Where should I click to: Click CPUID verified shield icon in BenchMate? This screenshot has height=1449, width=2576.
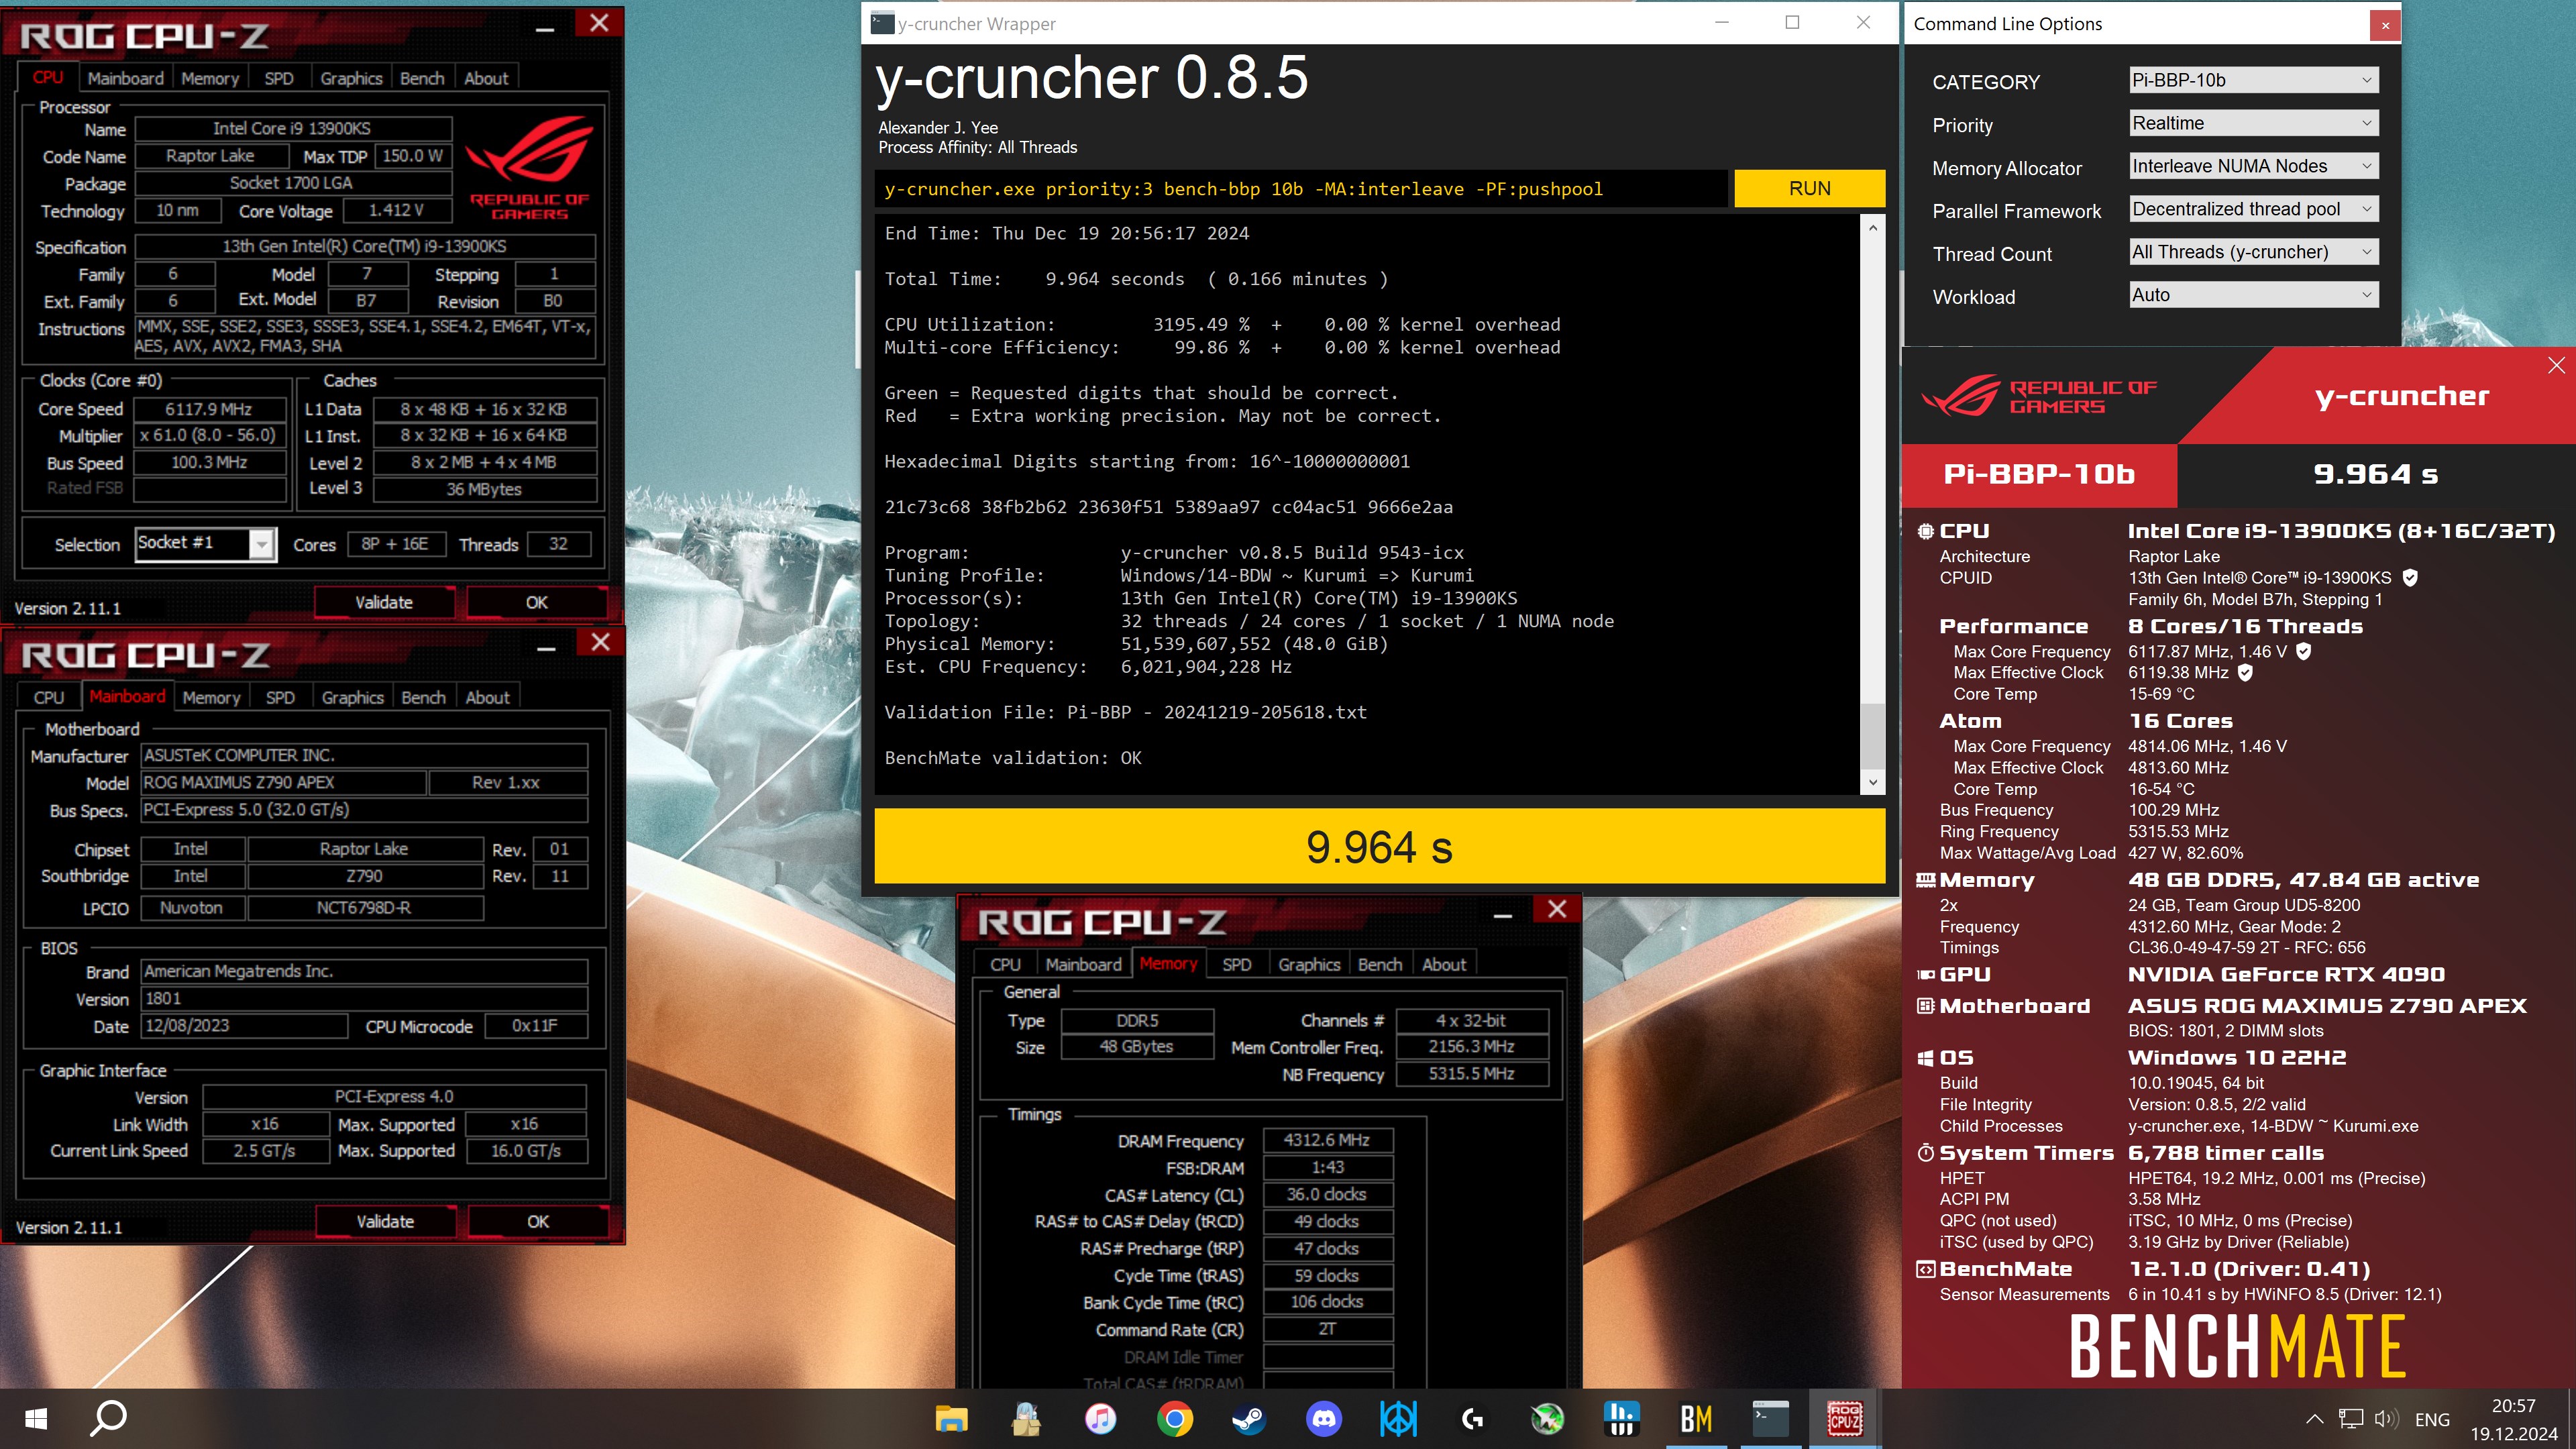pyautogui.click(x=2410, y=578)
